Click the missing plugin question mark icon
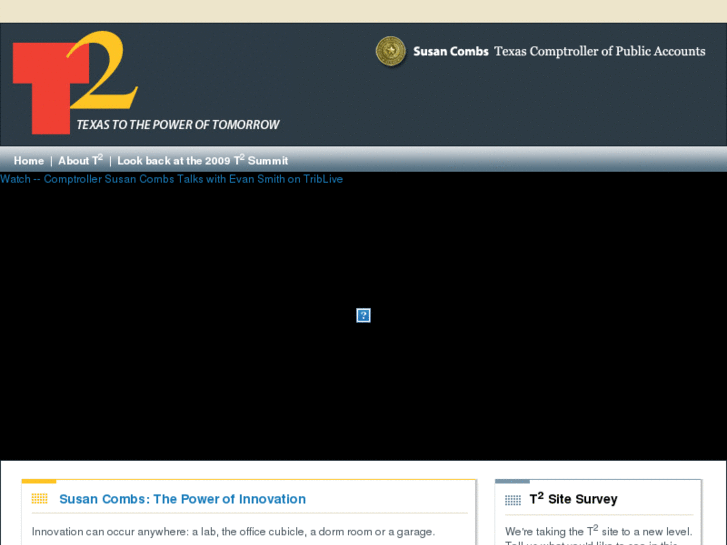 point(363,315)
